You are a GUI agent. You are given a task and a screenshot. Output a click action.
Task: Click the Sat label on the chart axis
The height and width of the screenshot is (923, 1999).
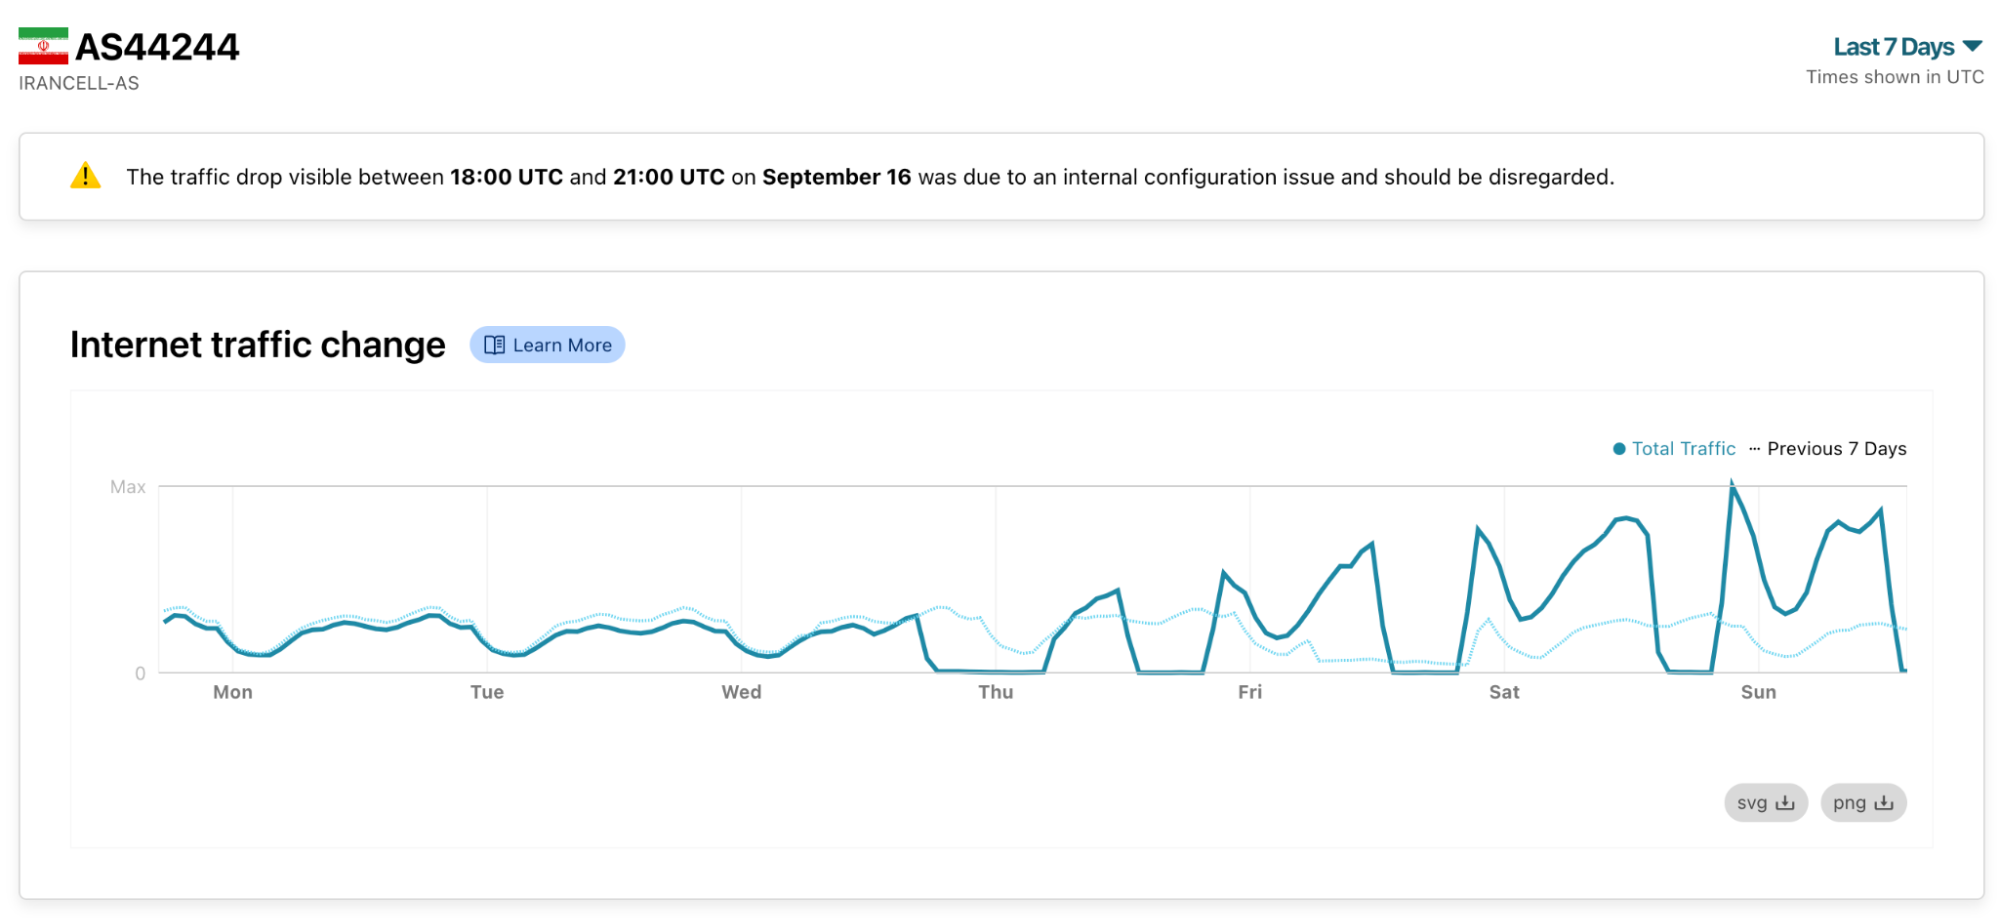click(x=1503, y=692)
